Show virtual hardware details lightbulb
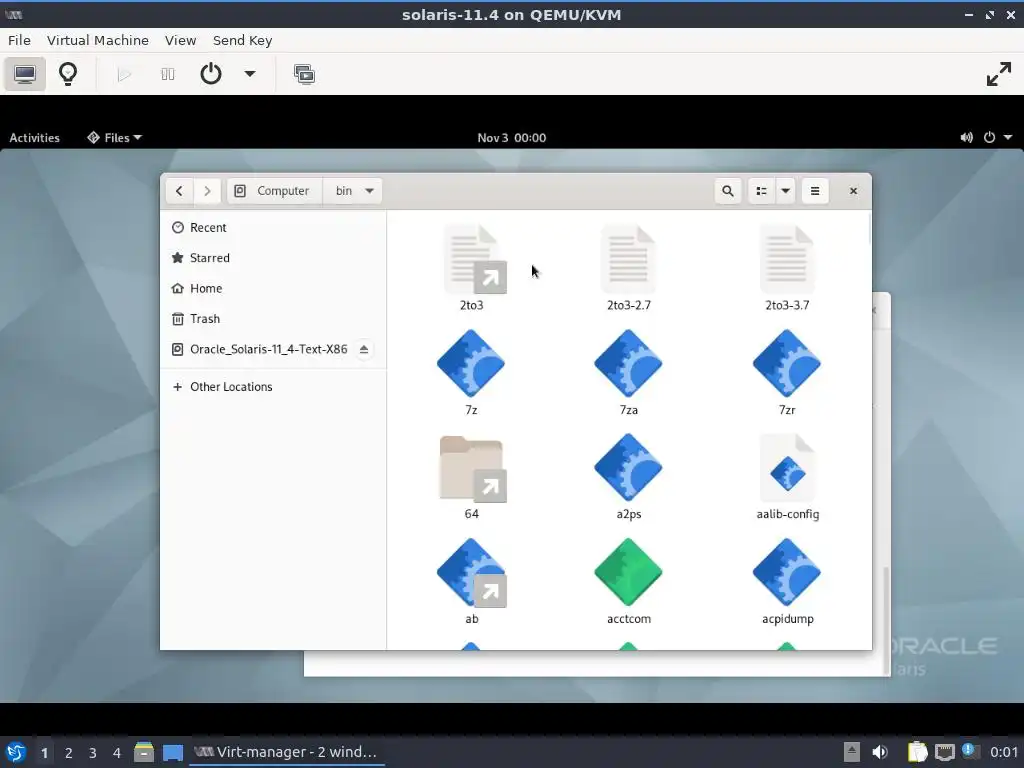The image size is (1024, 768). tap(68, 74)
